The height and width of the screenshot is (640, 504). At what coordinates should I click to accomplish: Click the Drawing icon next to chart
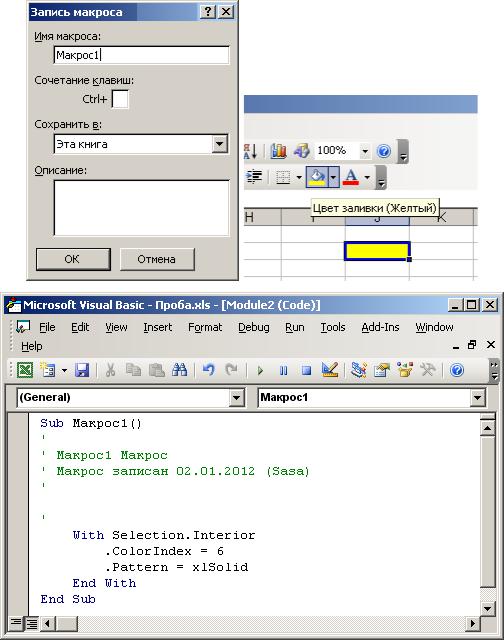point(302,151)
